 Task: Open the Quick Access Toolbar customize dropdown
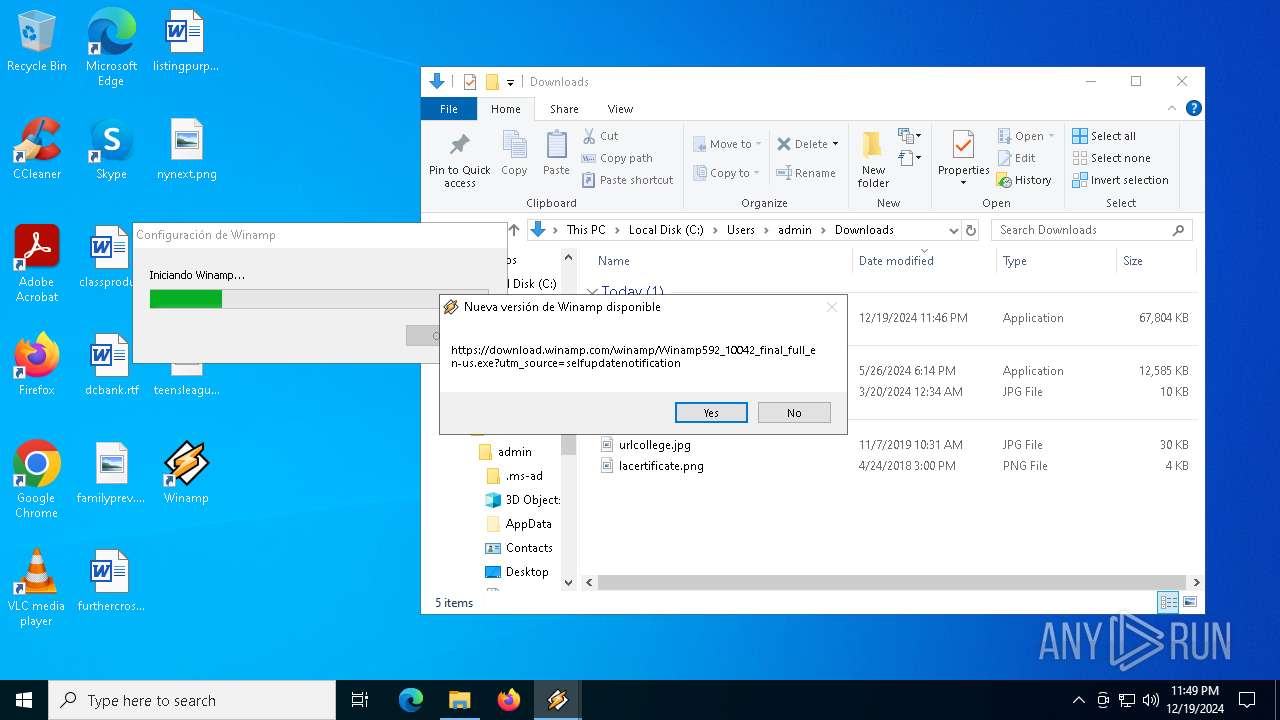510,82
